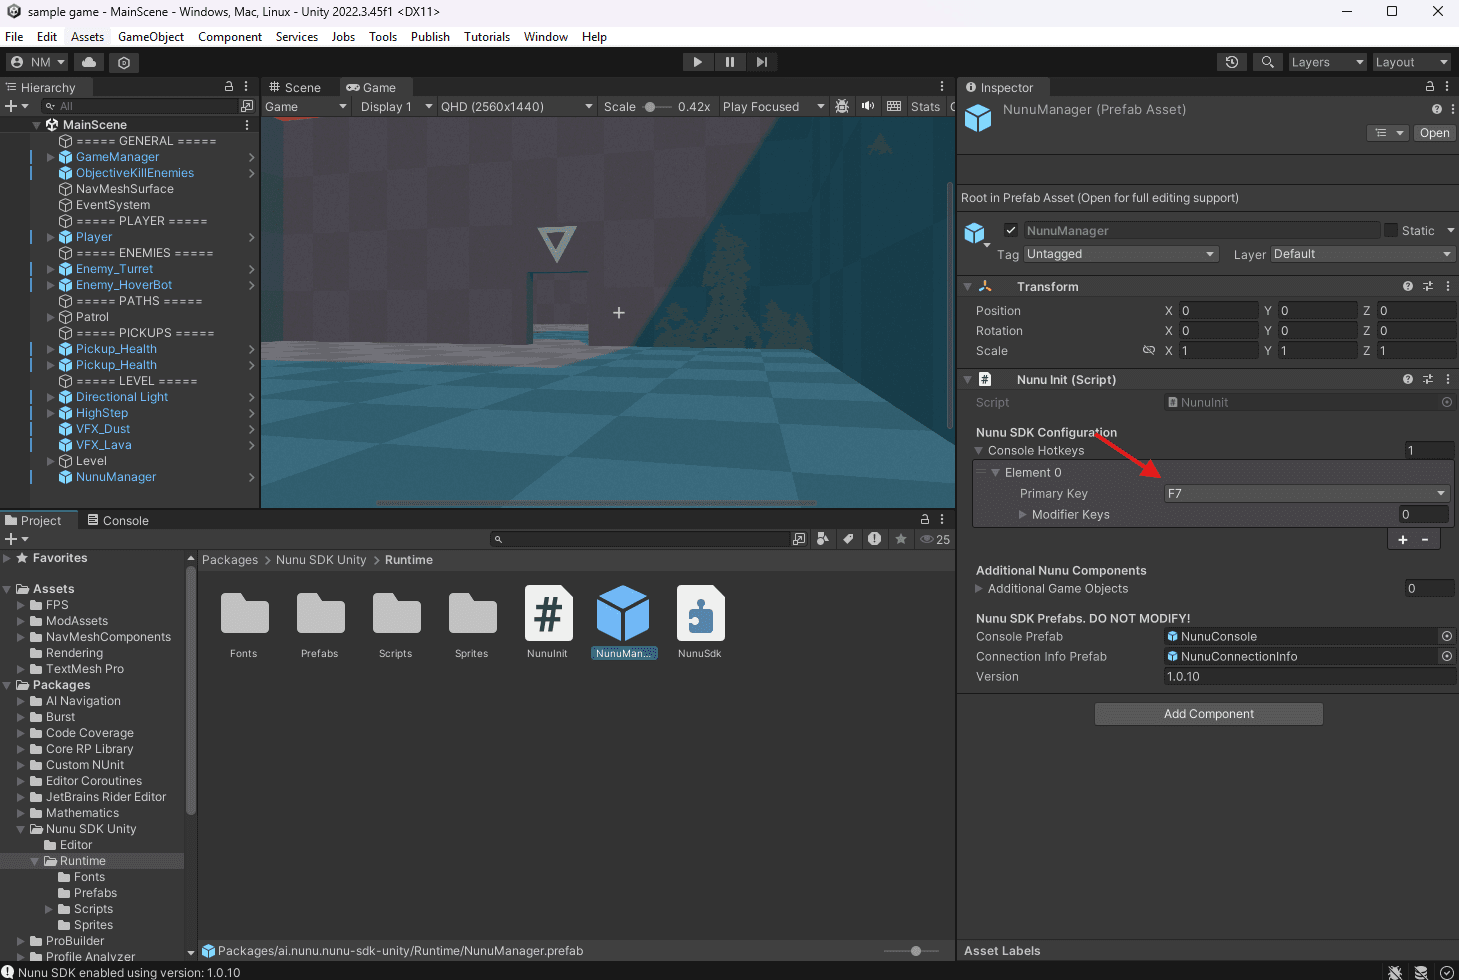Open the Inspector panel options menu
Viewport: 1459px width, 980px height.
(x=1447, y=87)
